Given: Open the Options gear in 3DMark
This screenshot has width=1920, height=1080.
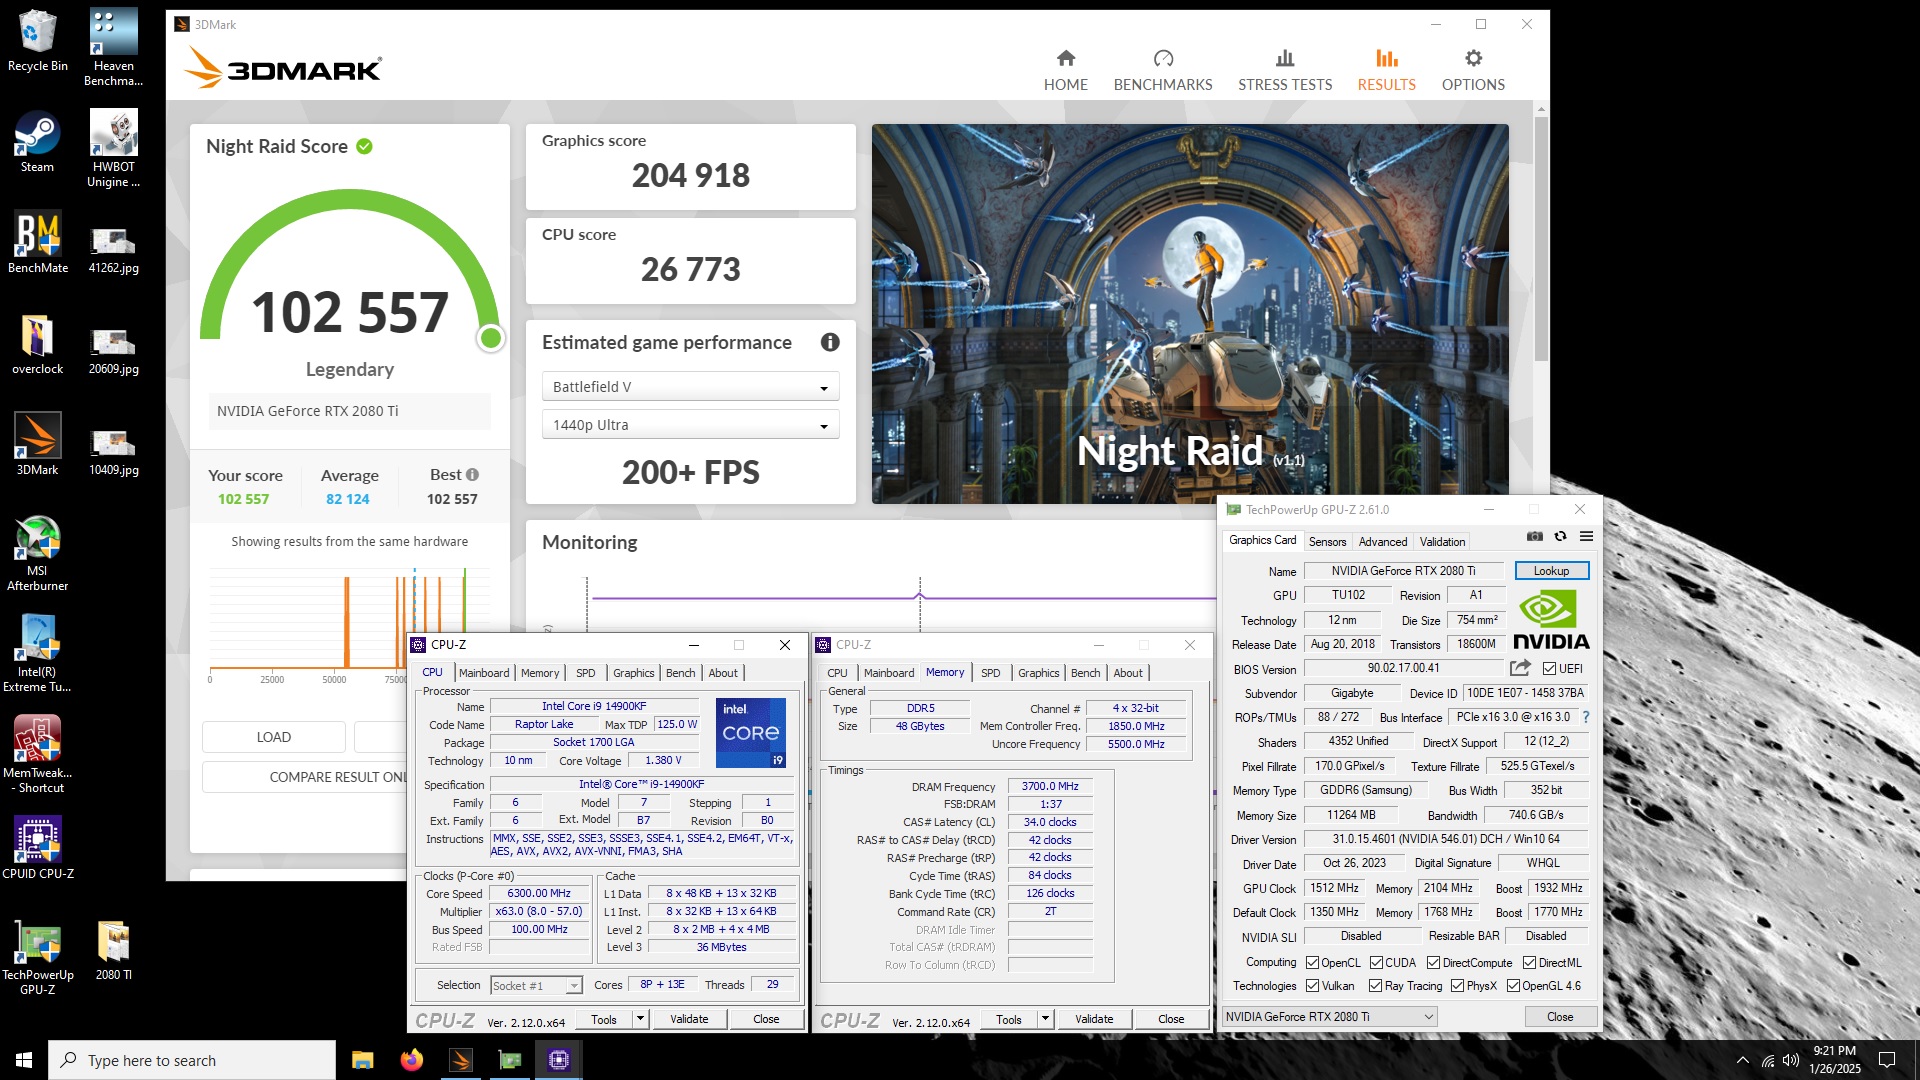Looking at the screenshot, I should pos(1473,70).
